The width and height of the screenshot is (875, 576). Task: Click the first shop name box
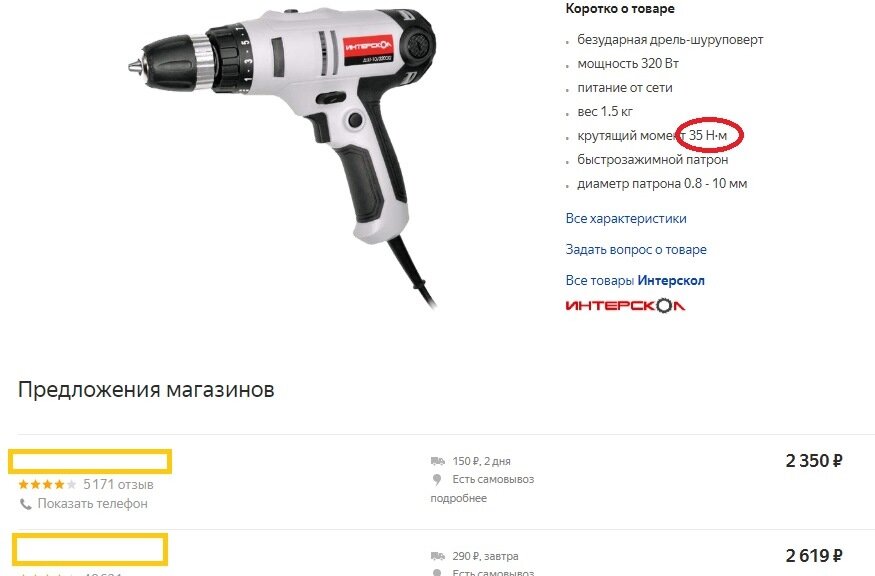pyautogui.click(x=90, y=462)
